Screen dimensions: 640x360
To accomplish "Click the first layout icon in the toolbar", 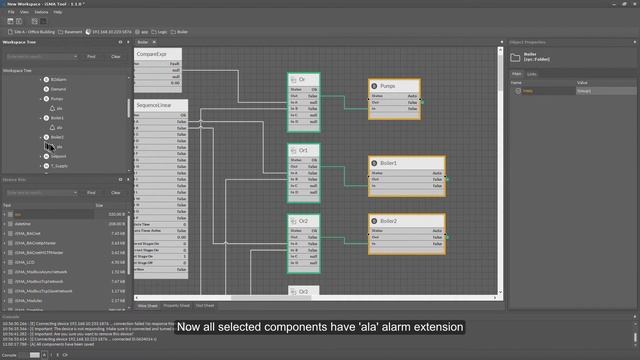I will [x=11, y=21].
